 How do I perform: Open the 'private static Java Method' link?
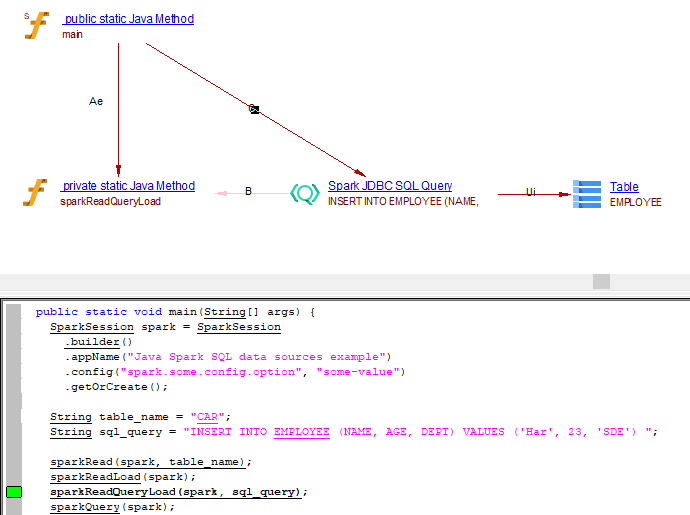click(128, 186)
